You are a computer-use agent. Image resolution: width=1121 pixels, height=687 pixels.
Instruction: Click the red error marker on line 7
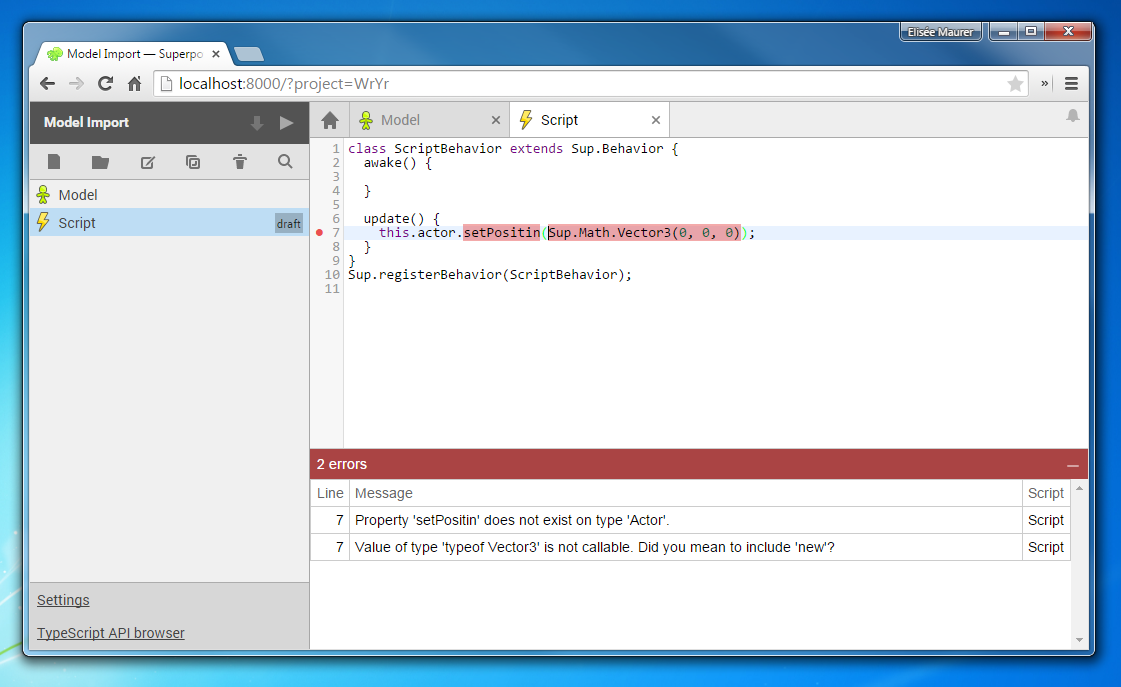pos(320,232)
